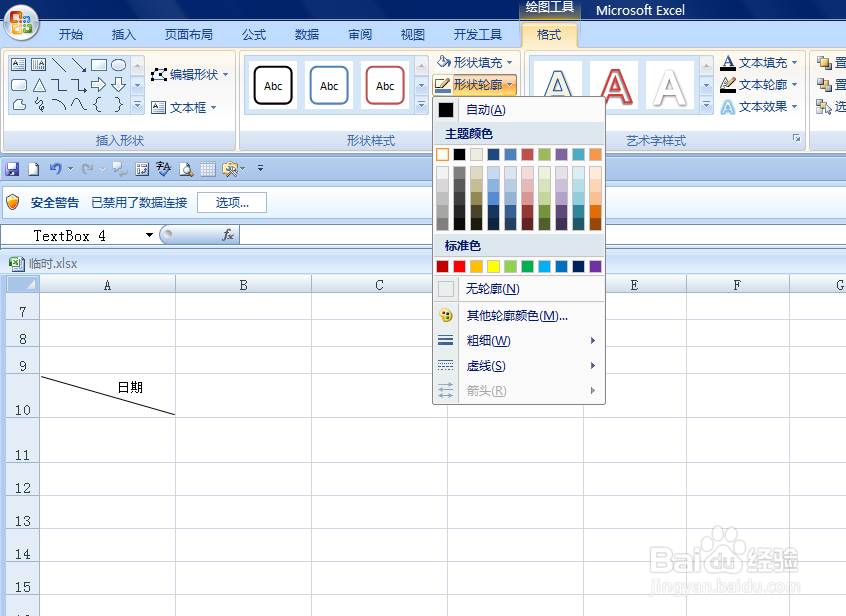Open 其他轮廓颜色 more outline colors
The width and height of the screenshot is (846, 616).
point(519,315)
